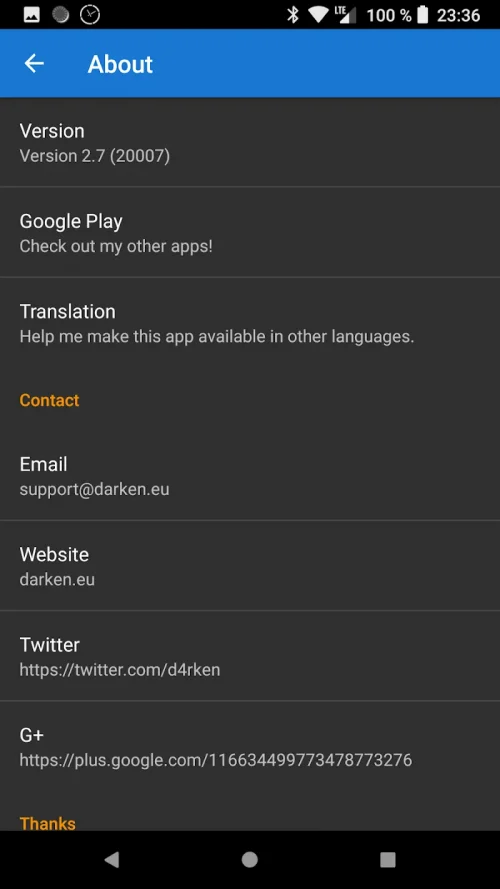Tap the Thanks section header

pos(48,823)
